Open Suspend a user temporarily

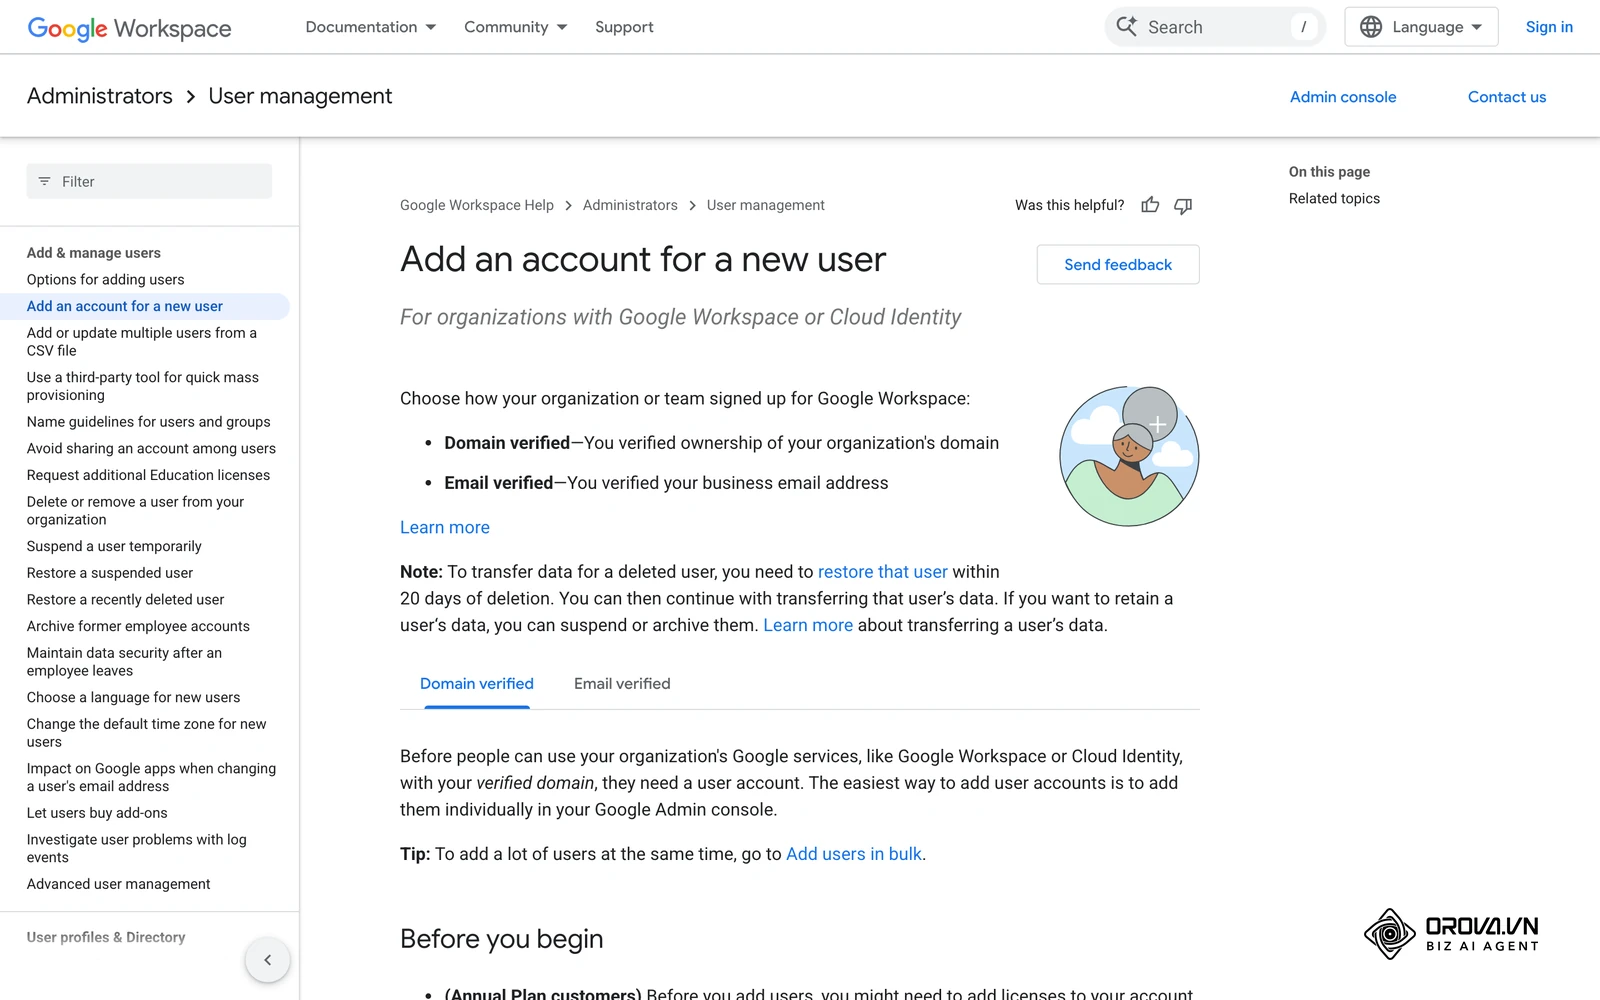[x=114, y=546]
